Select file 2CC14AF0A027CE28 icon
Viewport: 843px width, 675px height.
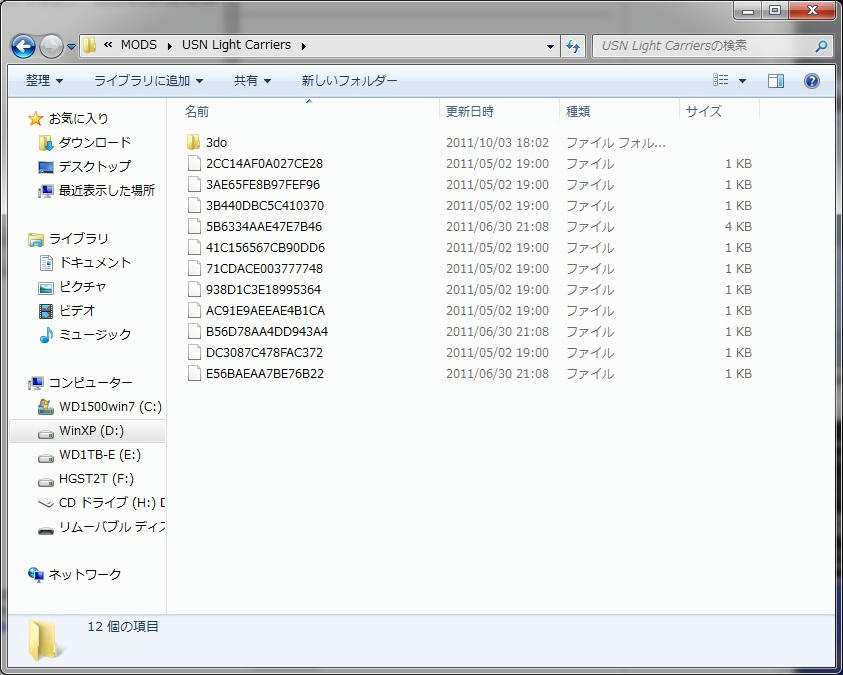click(x=194, y=163)
